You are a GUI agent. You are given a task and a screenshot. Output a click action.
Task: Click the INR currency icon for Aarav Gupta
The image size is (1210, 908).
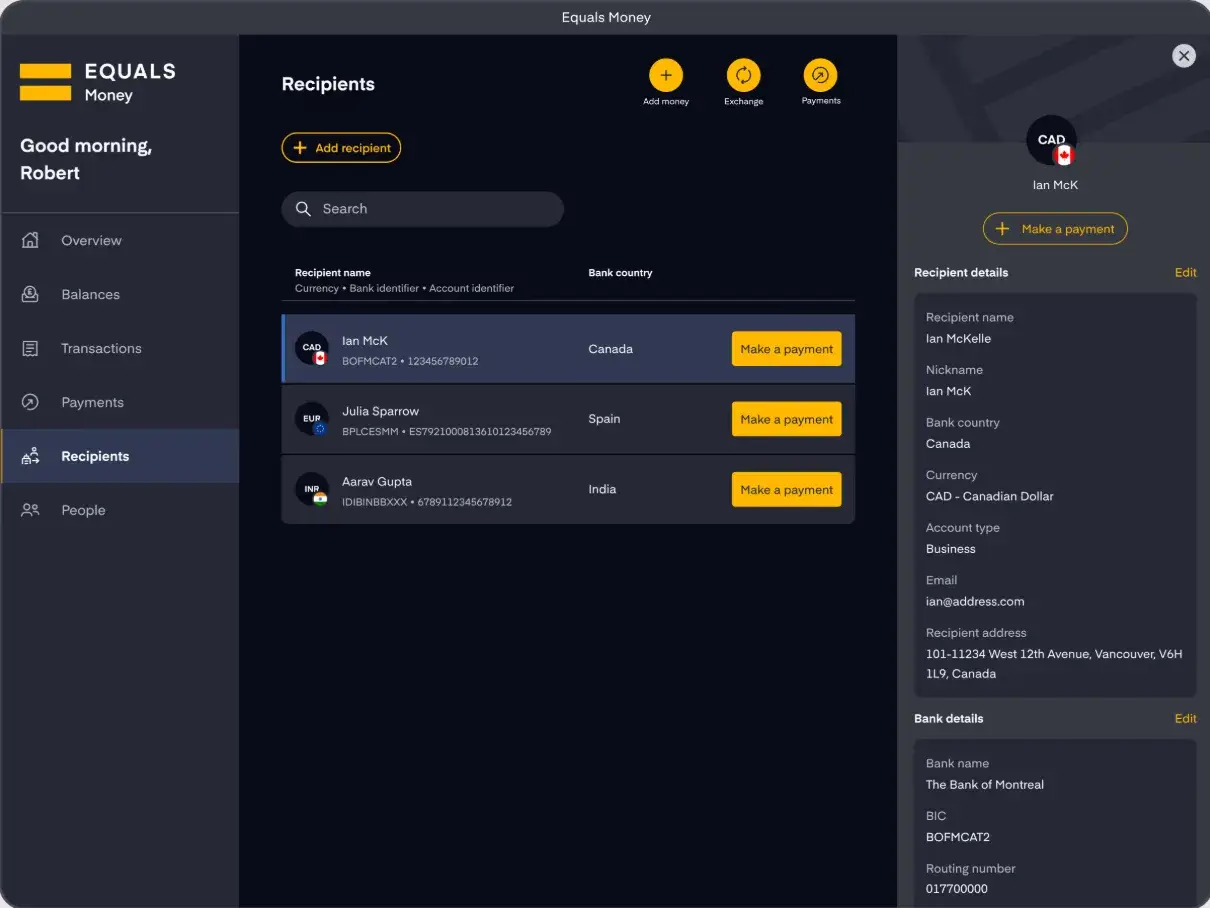(312, 489)
